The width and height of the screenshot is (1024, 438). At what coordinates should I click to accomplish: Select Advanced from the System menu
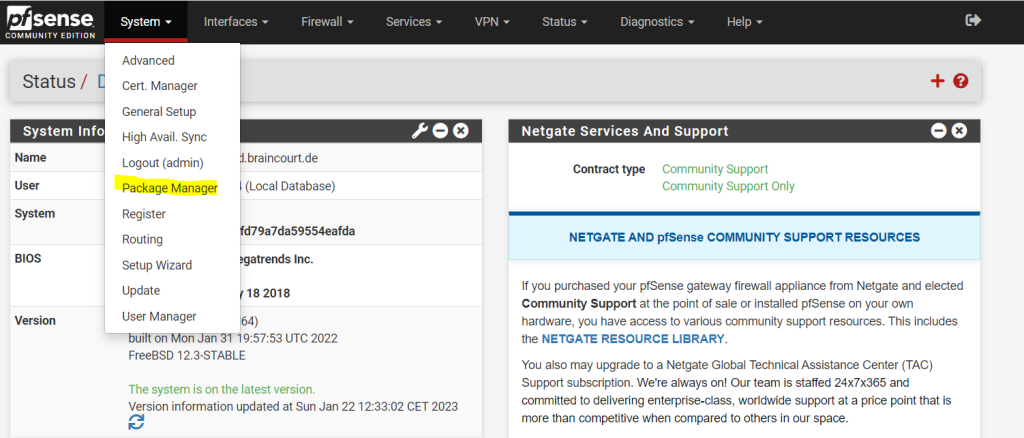(172, 61)
